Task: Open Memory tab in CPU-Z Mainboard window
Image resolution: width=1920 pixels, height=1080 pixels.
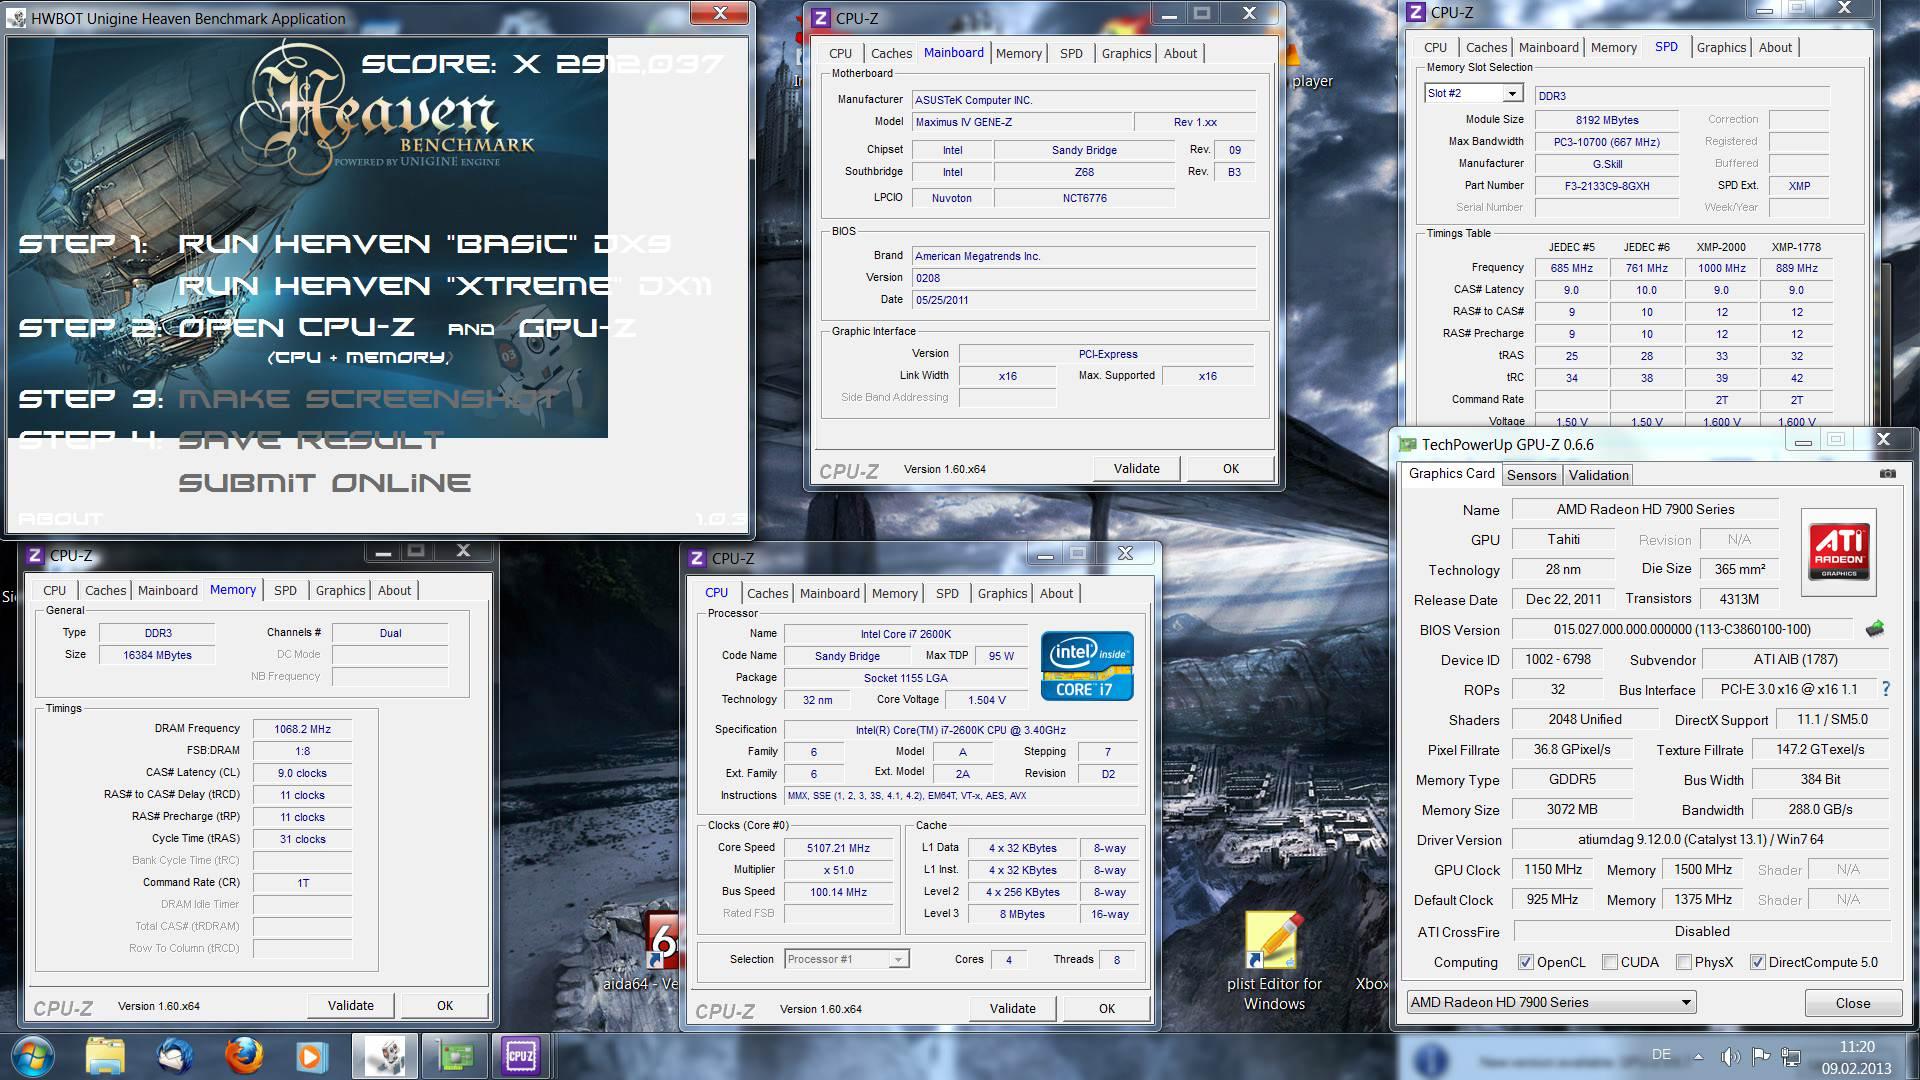Action: coord(1018,53)
